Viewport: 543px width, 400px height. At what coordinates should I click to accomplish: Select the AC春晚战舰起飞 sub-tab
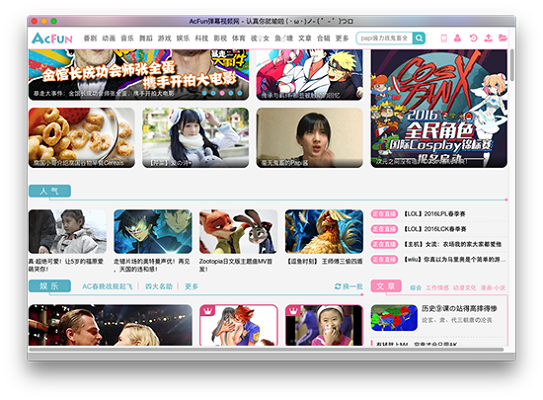pyautogui.click(x=107, y=286)
